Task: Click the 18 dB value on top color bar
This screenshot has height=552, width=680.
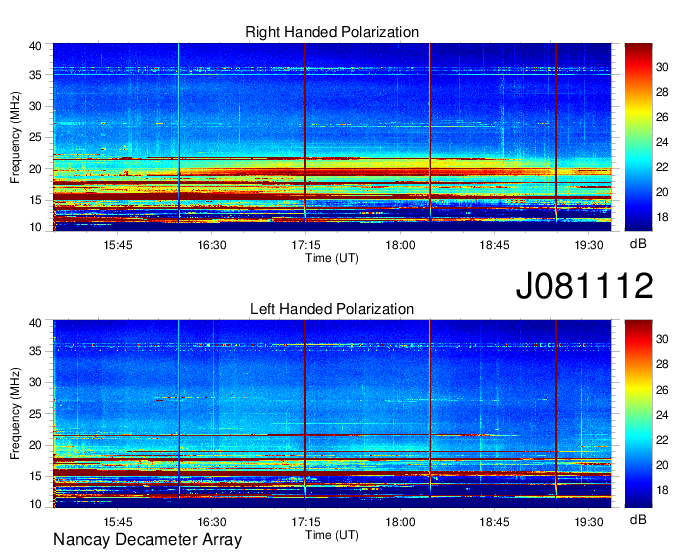Action: coord(662,217)
